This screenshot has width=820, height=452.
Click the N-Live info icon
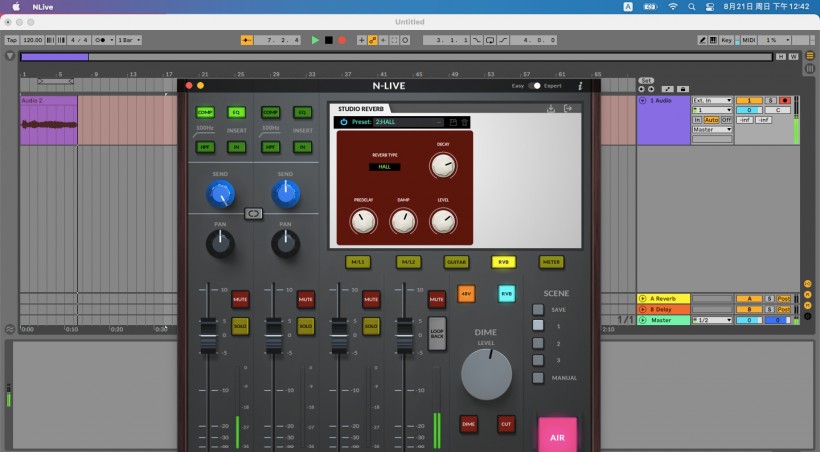point(579,86)
